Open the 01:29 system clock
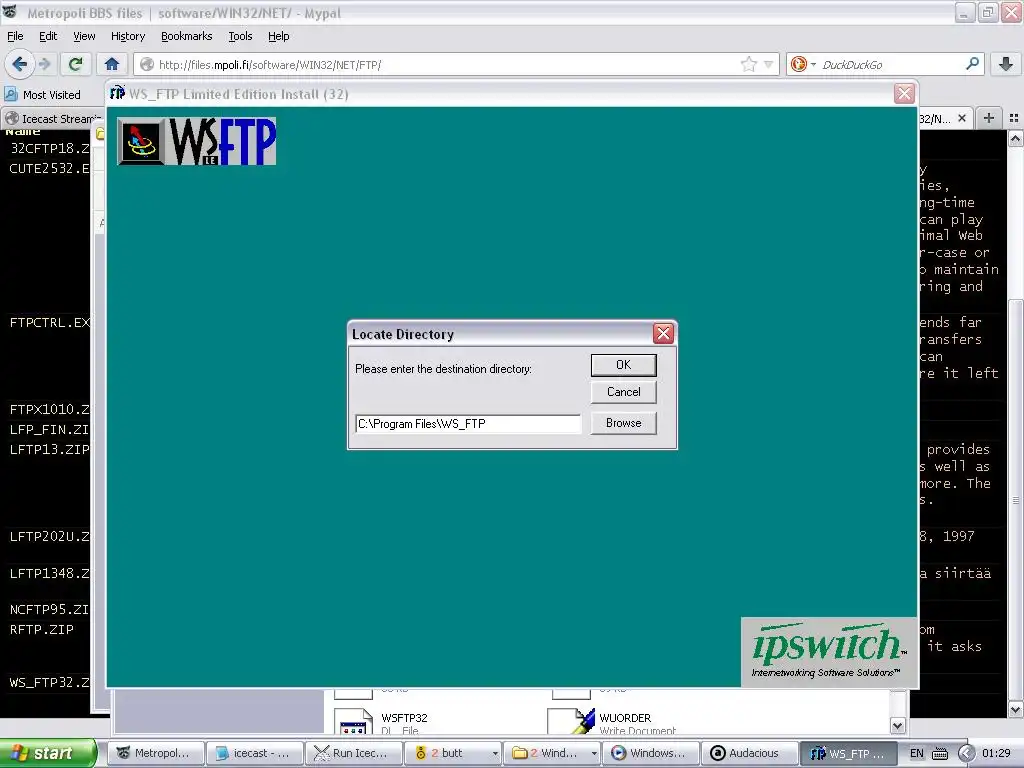The image size is (1024, 768). [996, 753]
